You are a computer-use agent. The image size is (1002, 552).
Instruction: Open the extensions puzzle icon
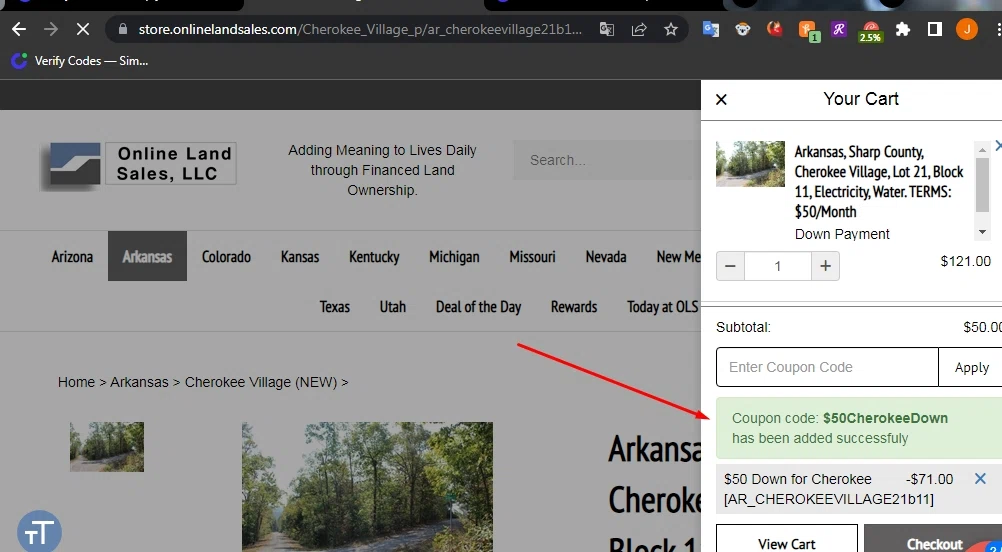point(902,29)
